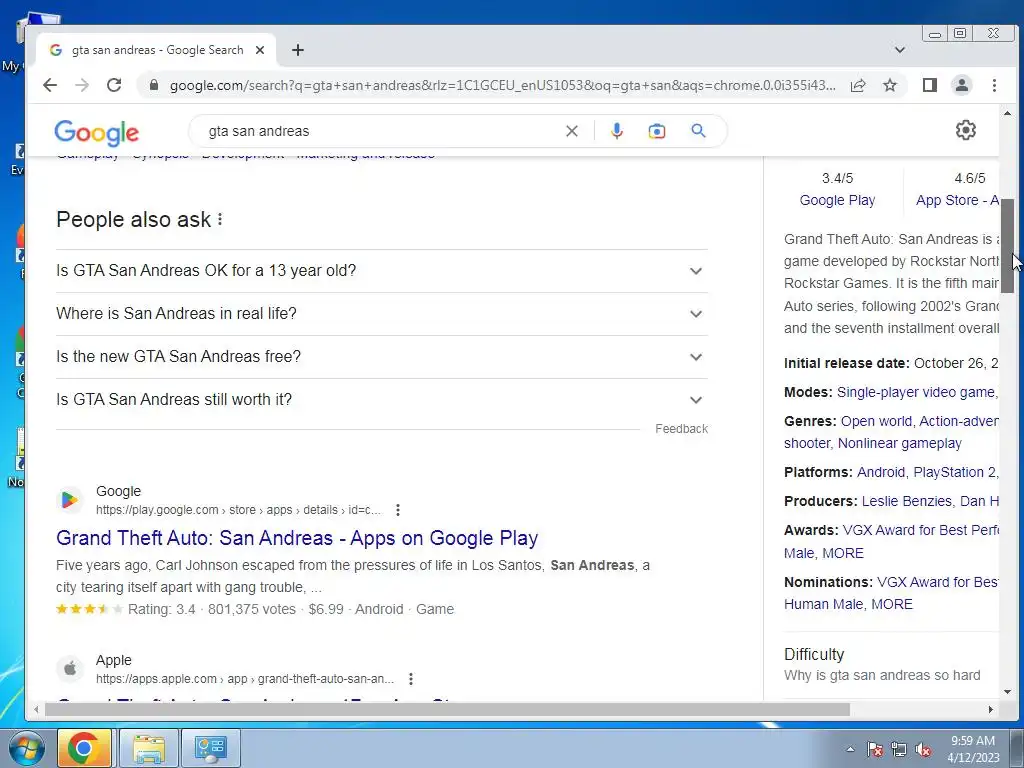This screenshot has width=1024, height=768.
Task: Open more options for the Apple result
Action: coord(411,679)
